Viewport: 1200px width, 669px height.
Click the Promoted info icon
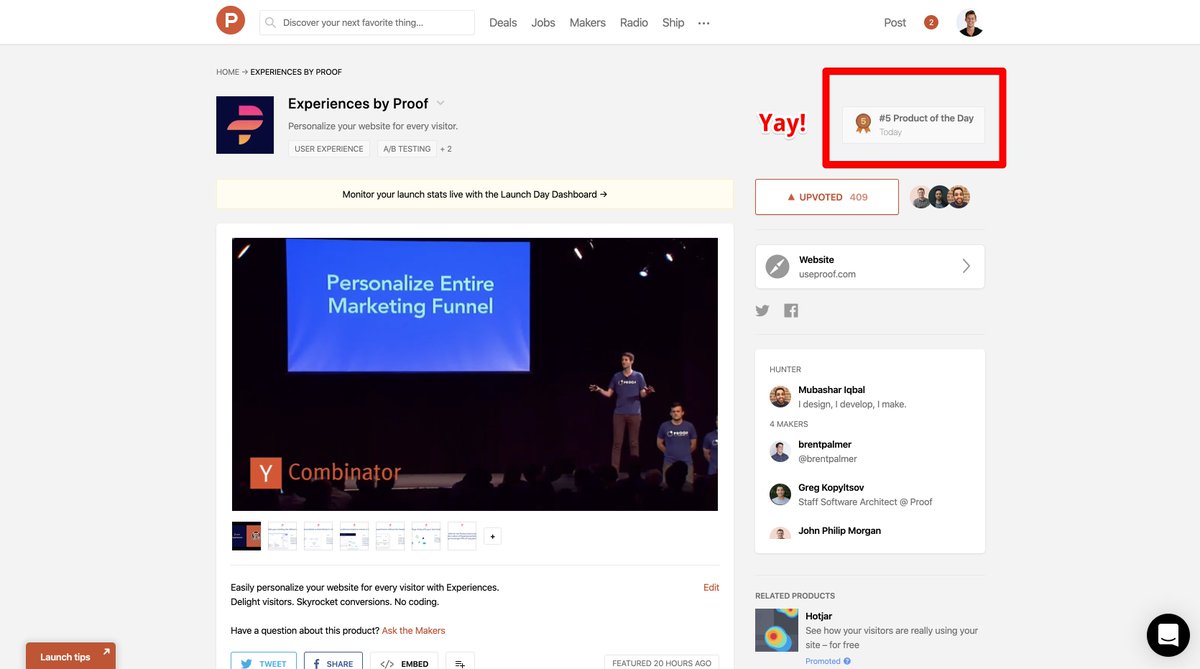pos(847,661)
